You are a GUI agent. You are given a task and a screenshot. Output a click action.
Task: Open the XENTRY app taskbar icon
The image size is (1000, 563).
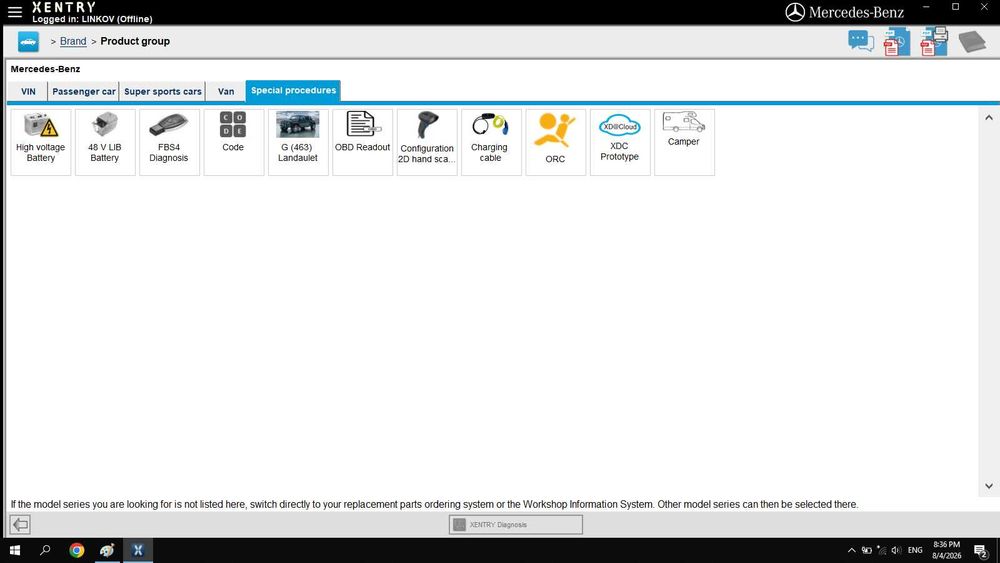coord(138,550)
